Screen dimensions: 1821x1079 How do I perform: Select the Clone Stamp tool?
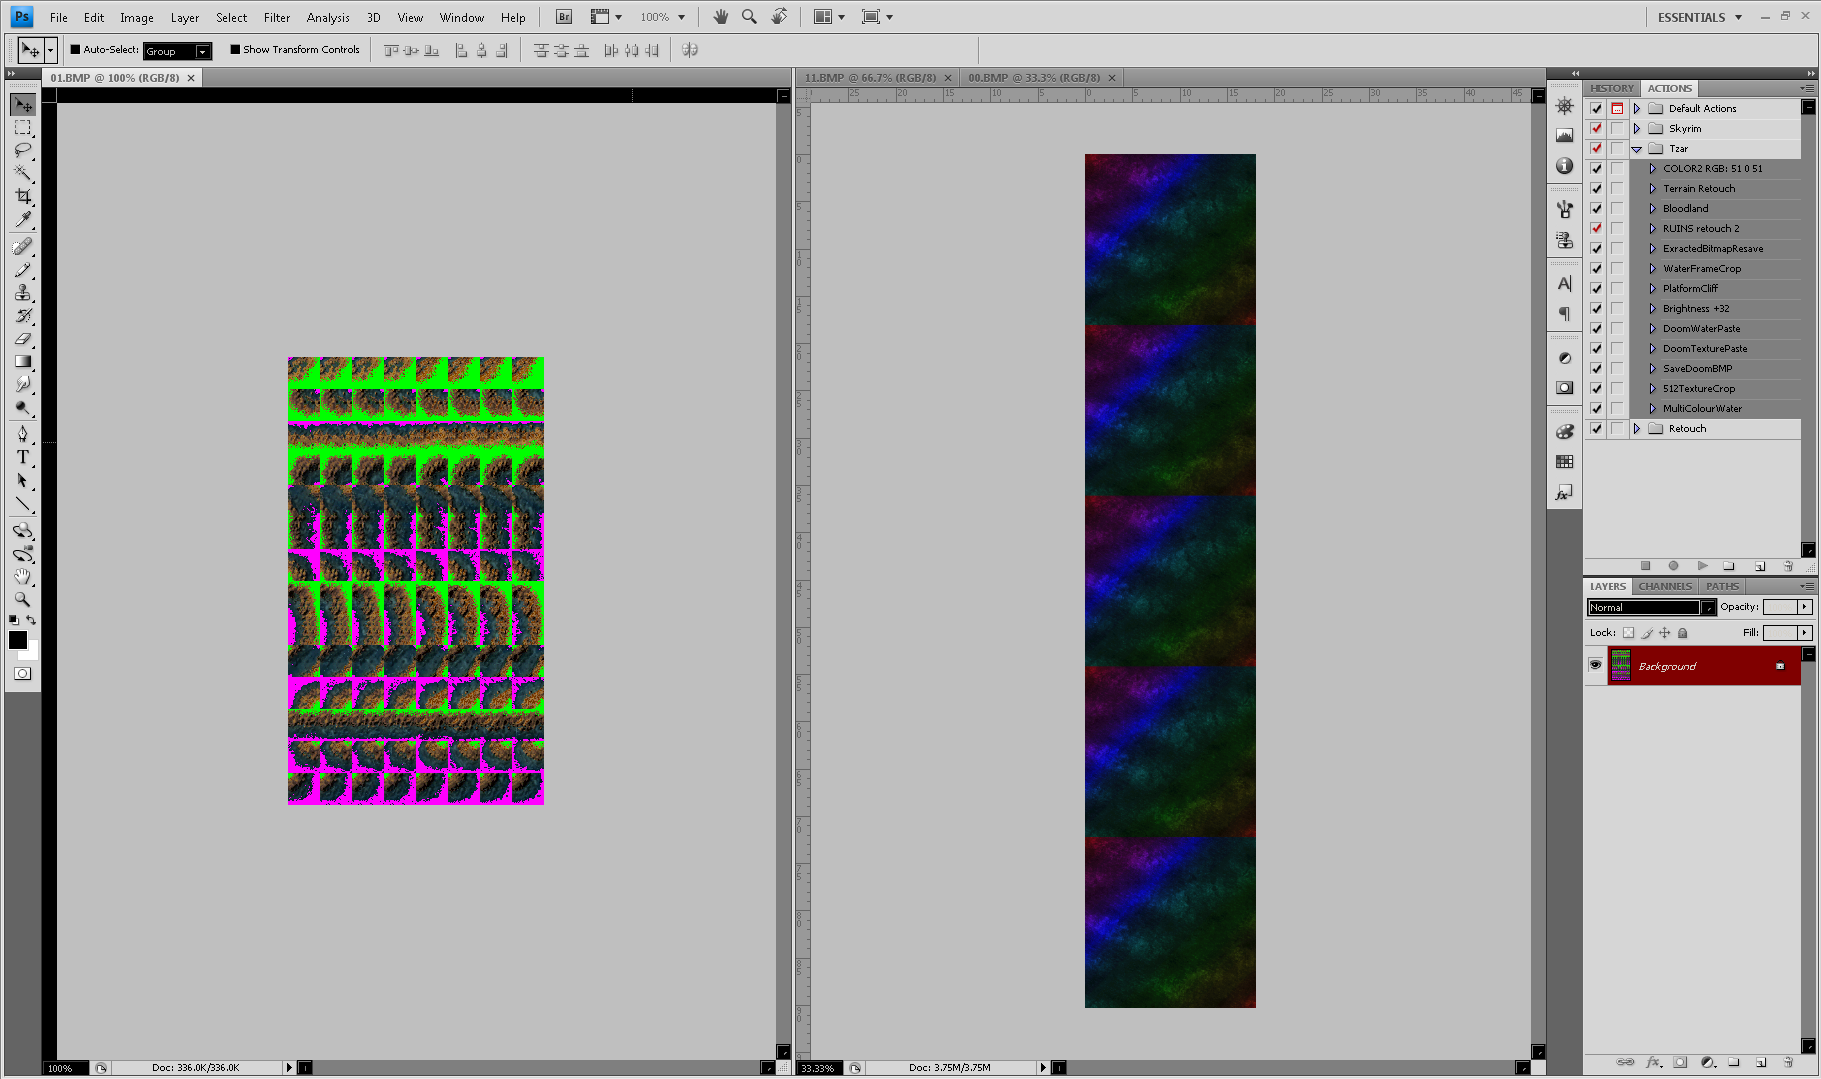click(23, 292)
